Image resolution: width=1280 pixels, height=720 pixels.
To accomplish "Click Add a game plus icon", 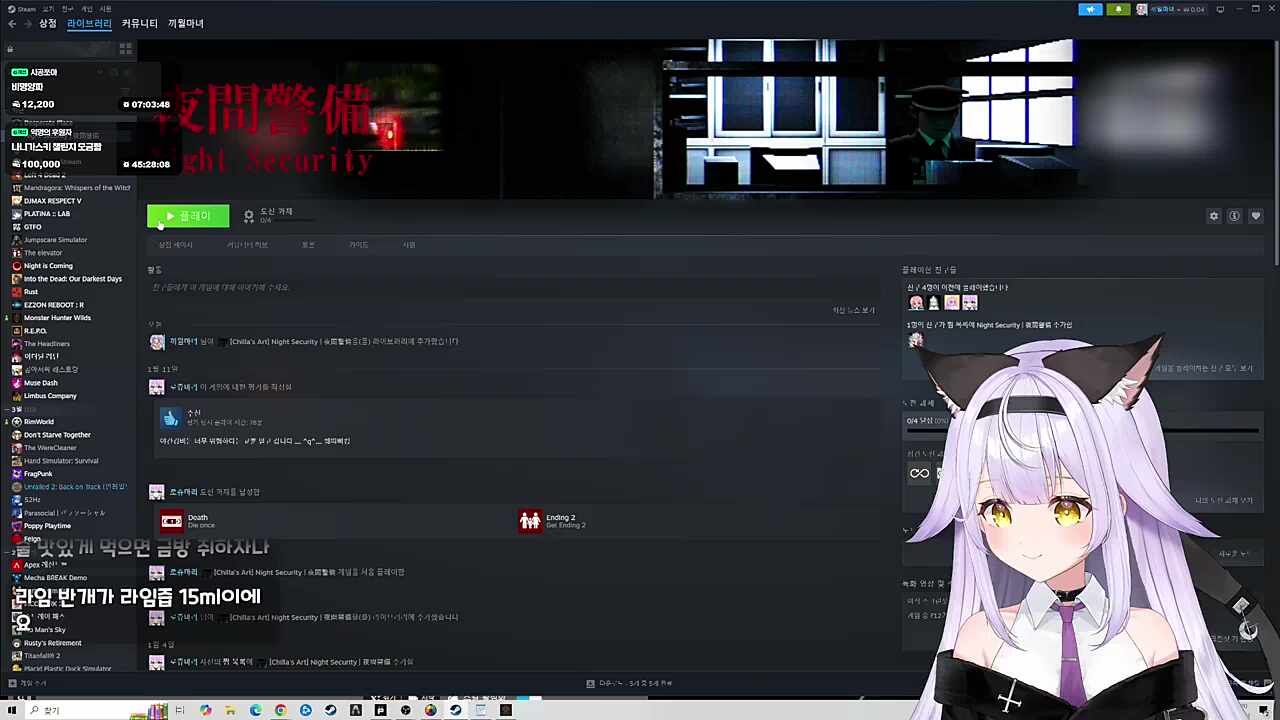I will (11, 683).
